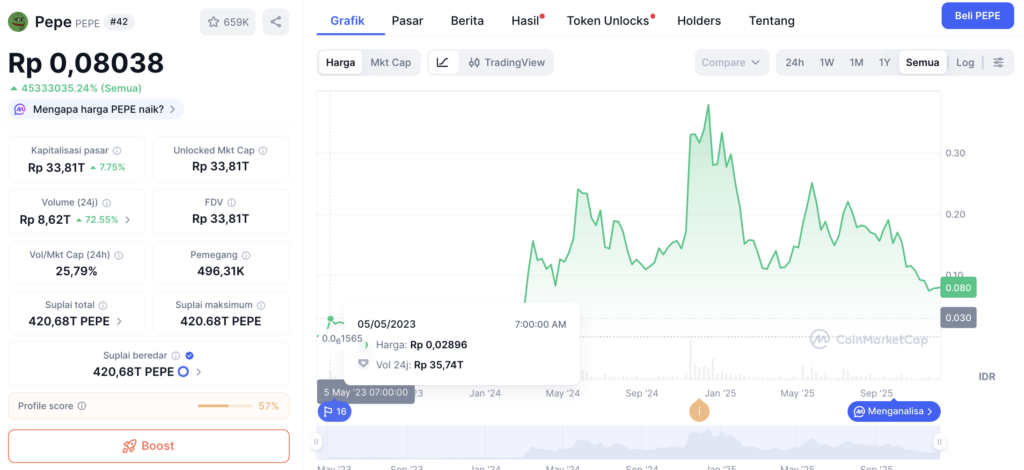1024x470 pixels.
Task: Open the Tentang tab
Action: click(x=772, y=20)
